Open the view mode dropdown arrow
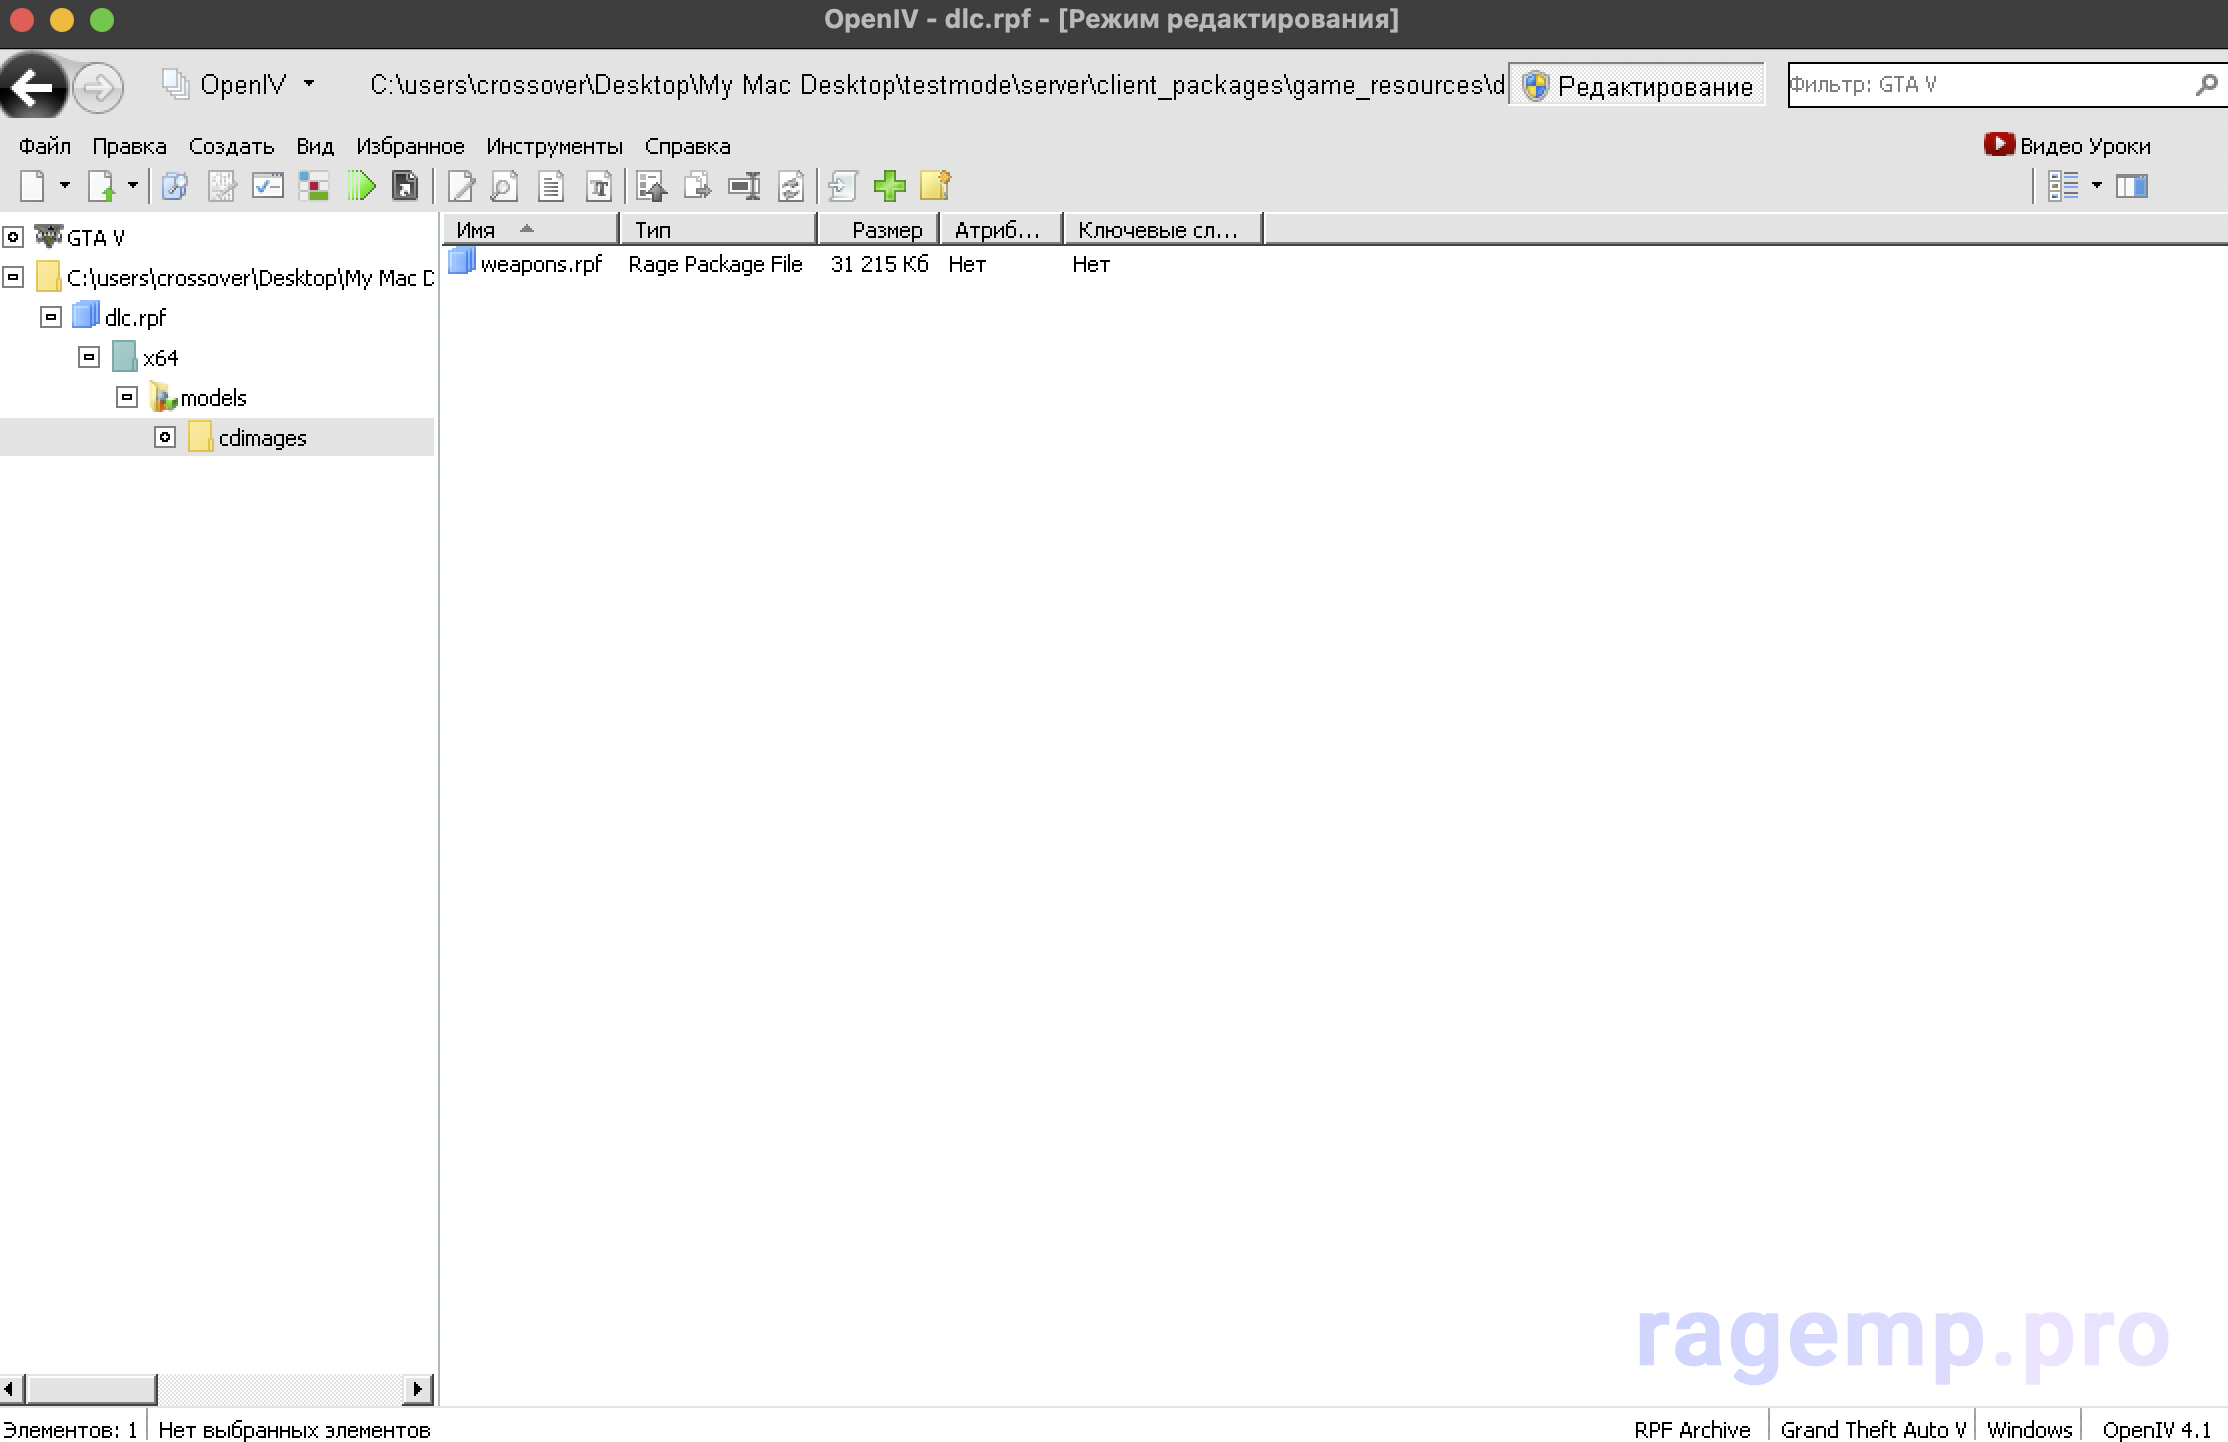This screenshot has height=1442, width=2228. [x=2097, y=186]
